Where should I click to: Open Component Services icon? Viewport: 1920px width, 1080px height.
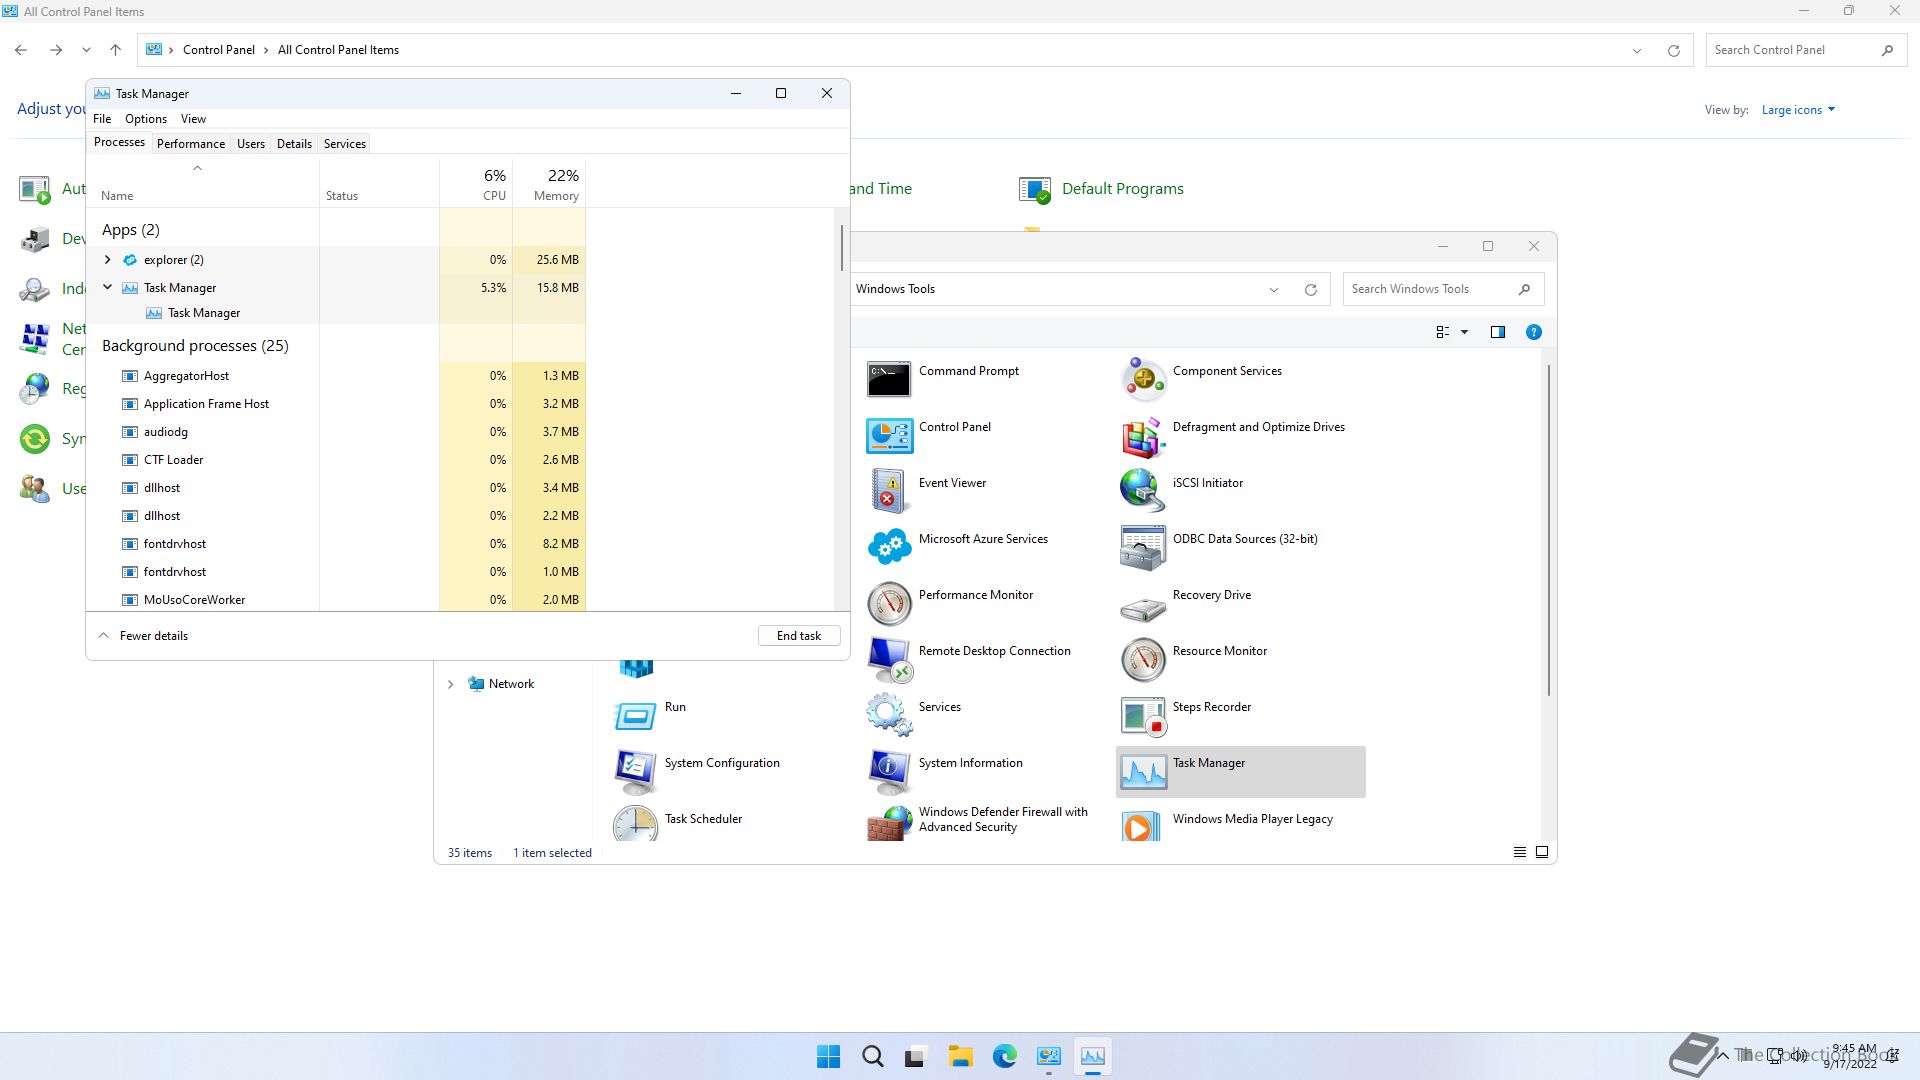1143,379
